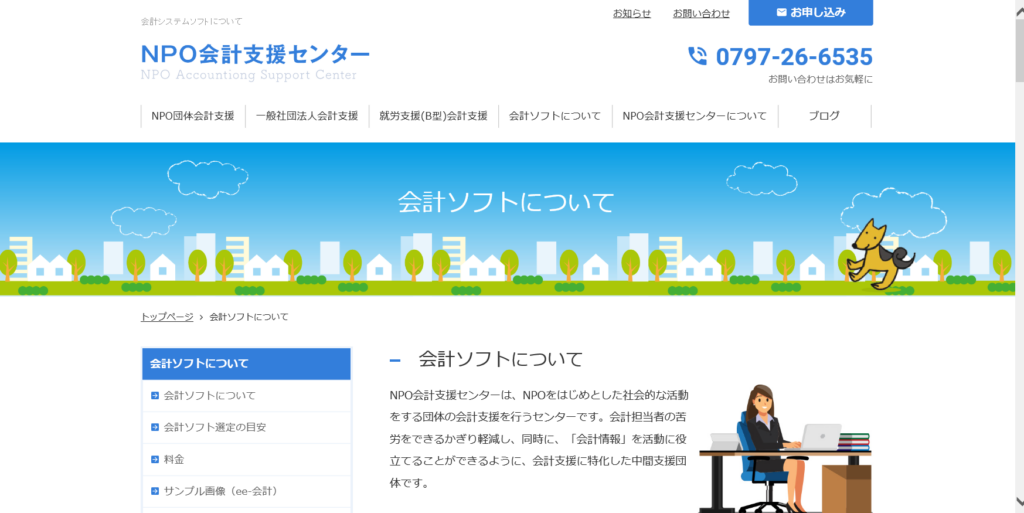Click the phone number 0797-26-6535

pyautogui.click(x=794, y=57)
